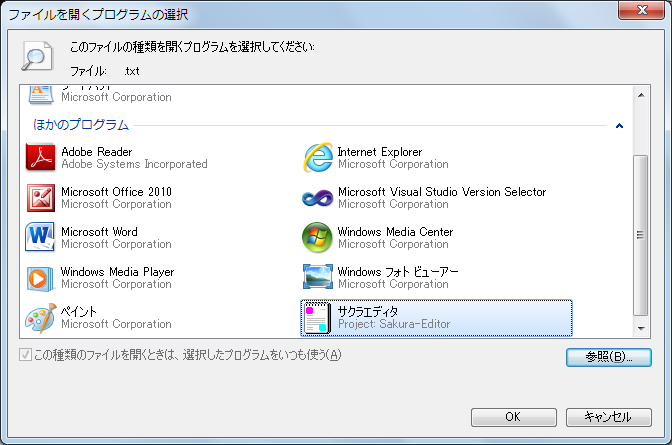Image resolution: width=672 pixels, height=445 pixels.
Task: Select the Microsoft Office 2010 icon
Action: (41, 198)
